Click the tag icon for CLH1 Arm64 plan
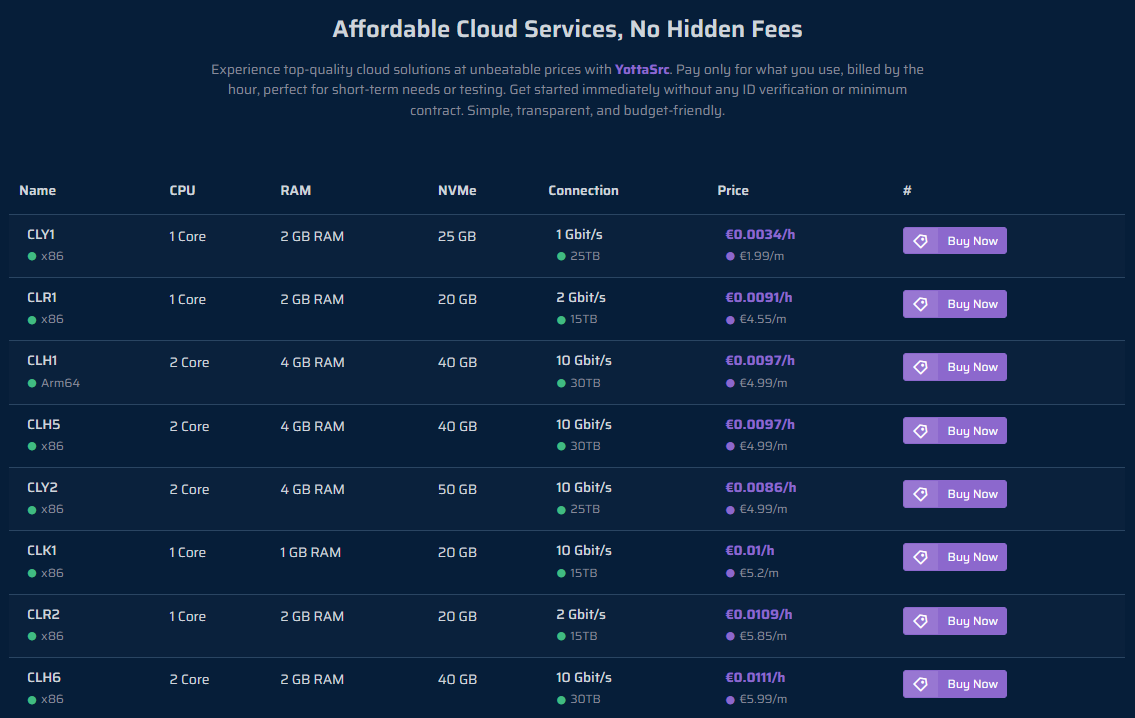 [920, 367]
